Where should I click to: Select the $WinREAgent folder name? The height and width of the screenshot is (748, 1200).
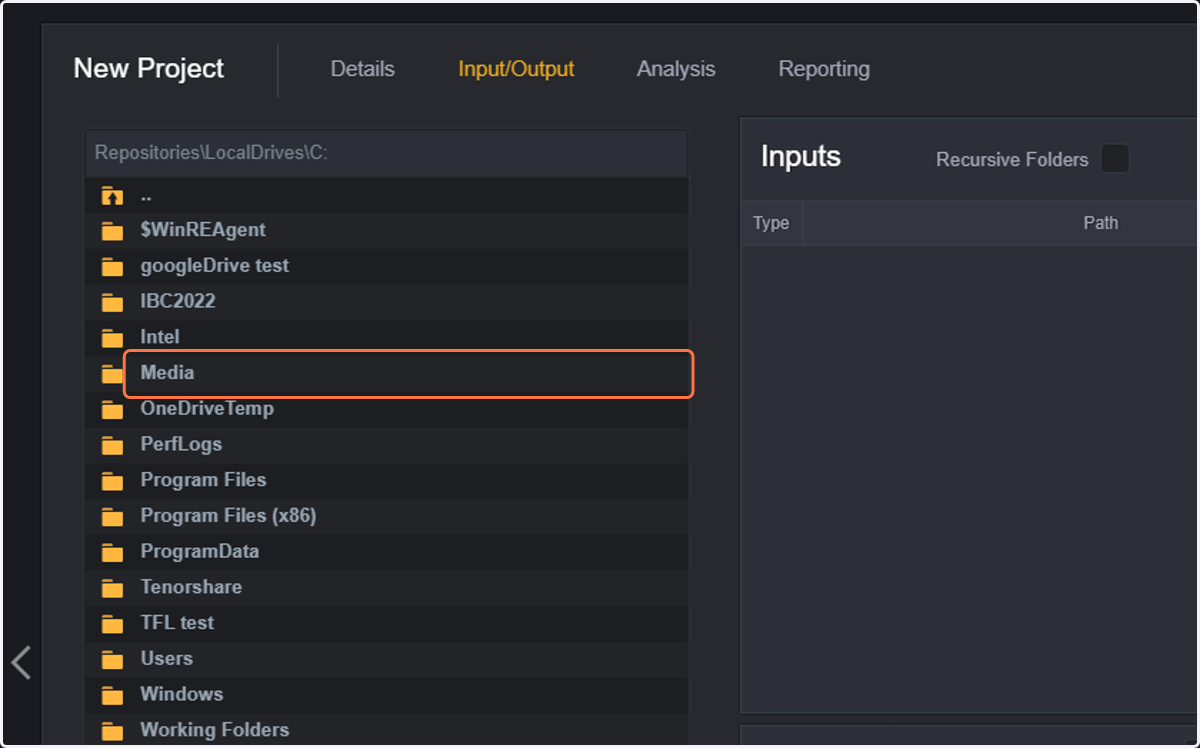click(203, 230)
